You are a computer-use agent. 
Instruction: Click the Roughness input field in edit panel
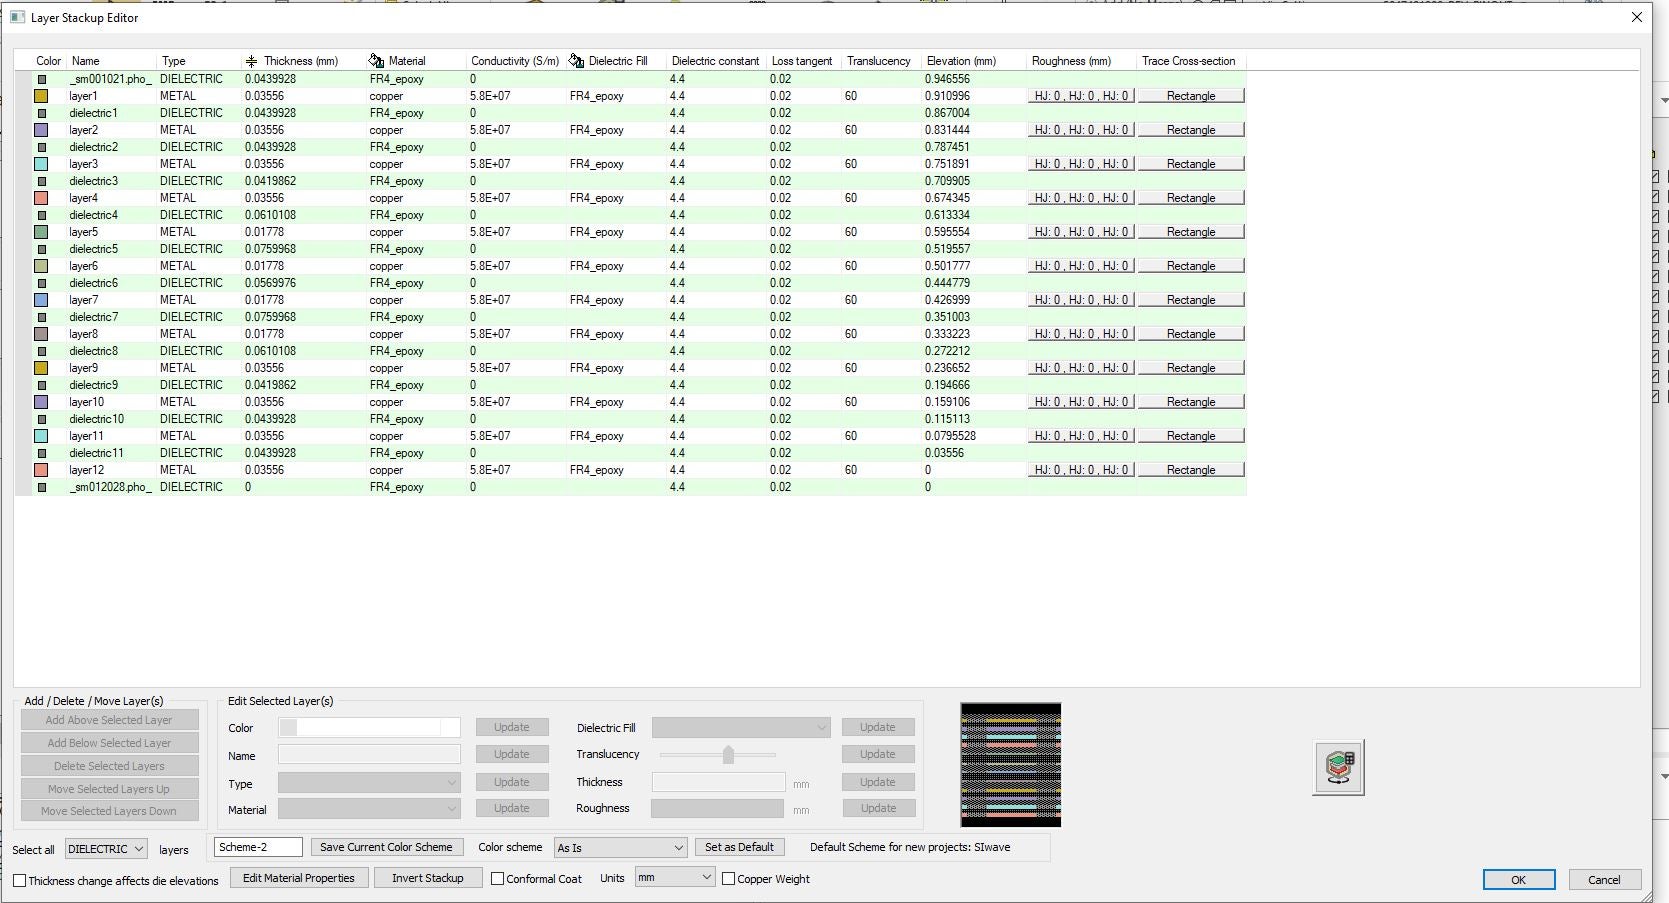[x=718, y=808]
